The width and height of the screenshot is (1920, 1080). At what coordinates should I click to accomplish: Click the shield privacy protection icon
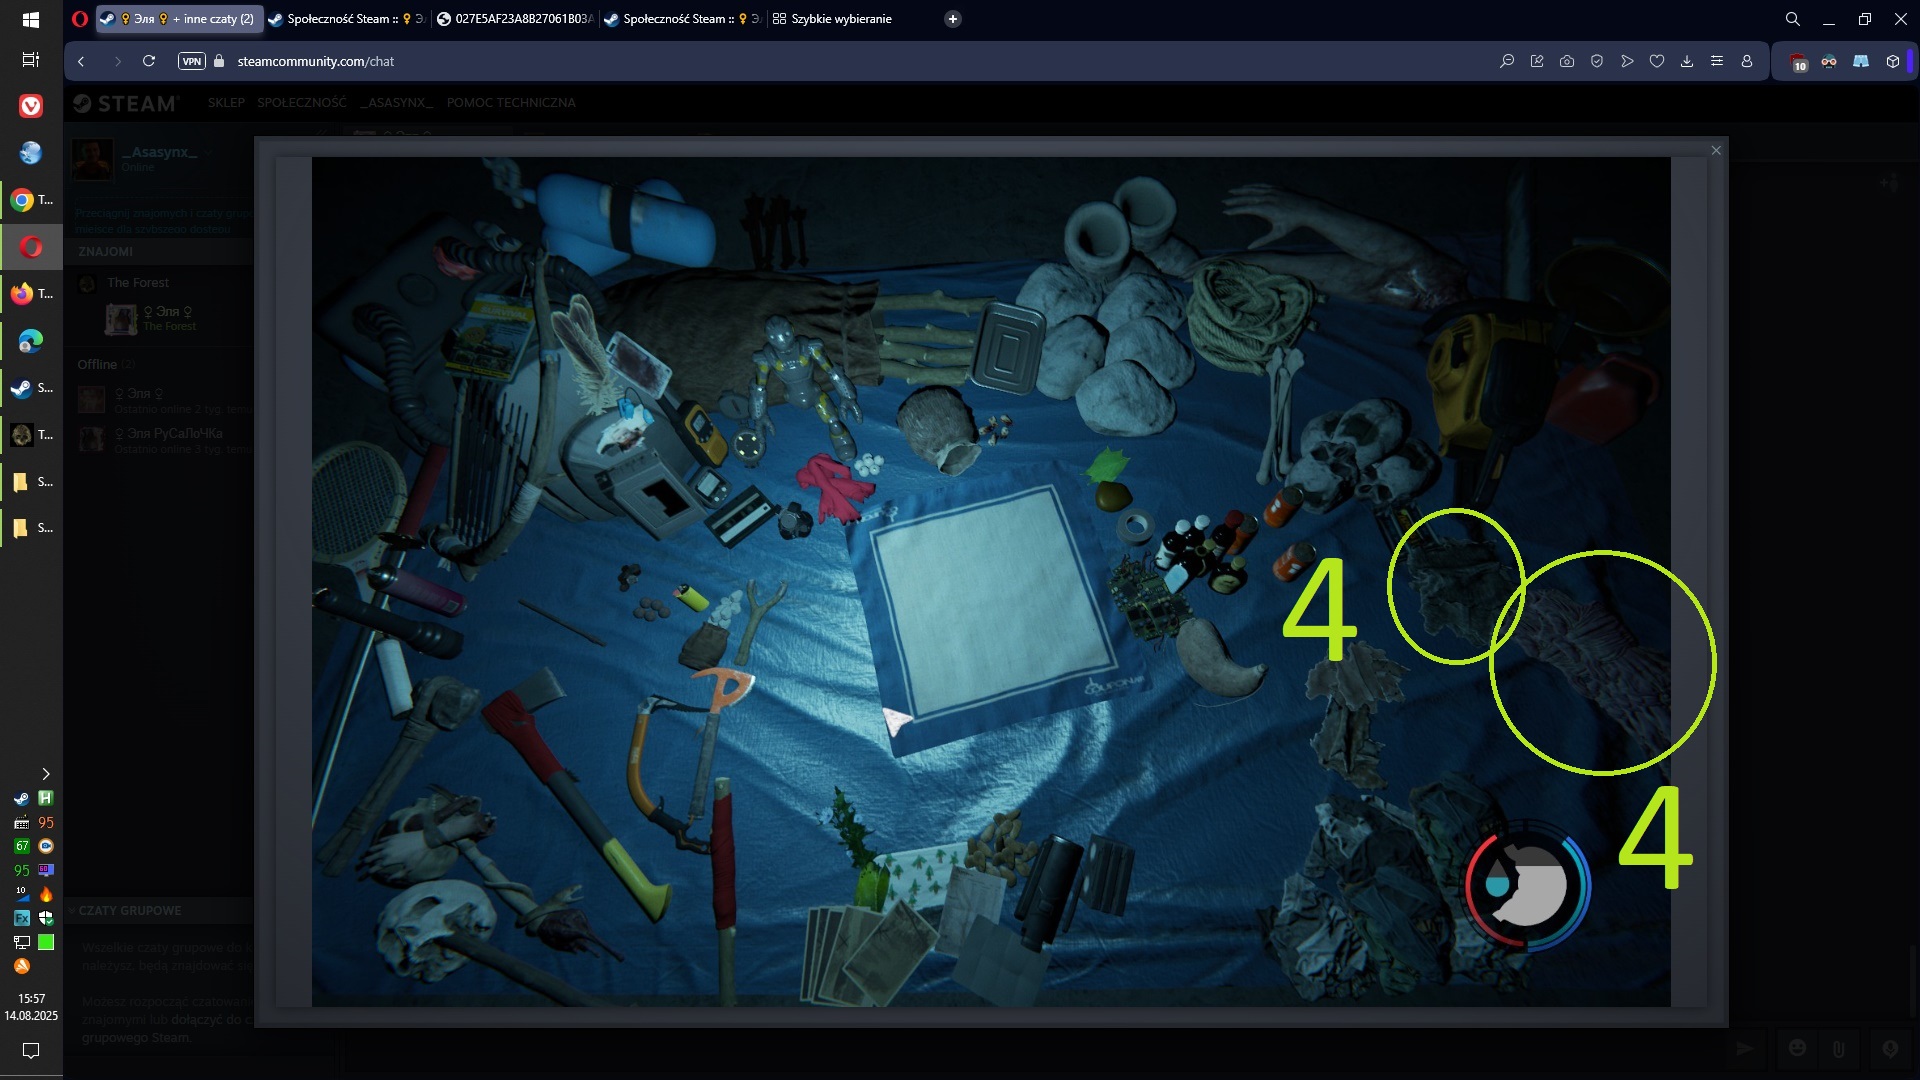click(1597, 61)
